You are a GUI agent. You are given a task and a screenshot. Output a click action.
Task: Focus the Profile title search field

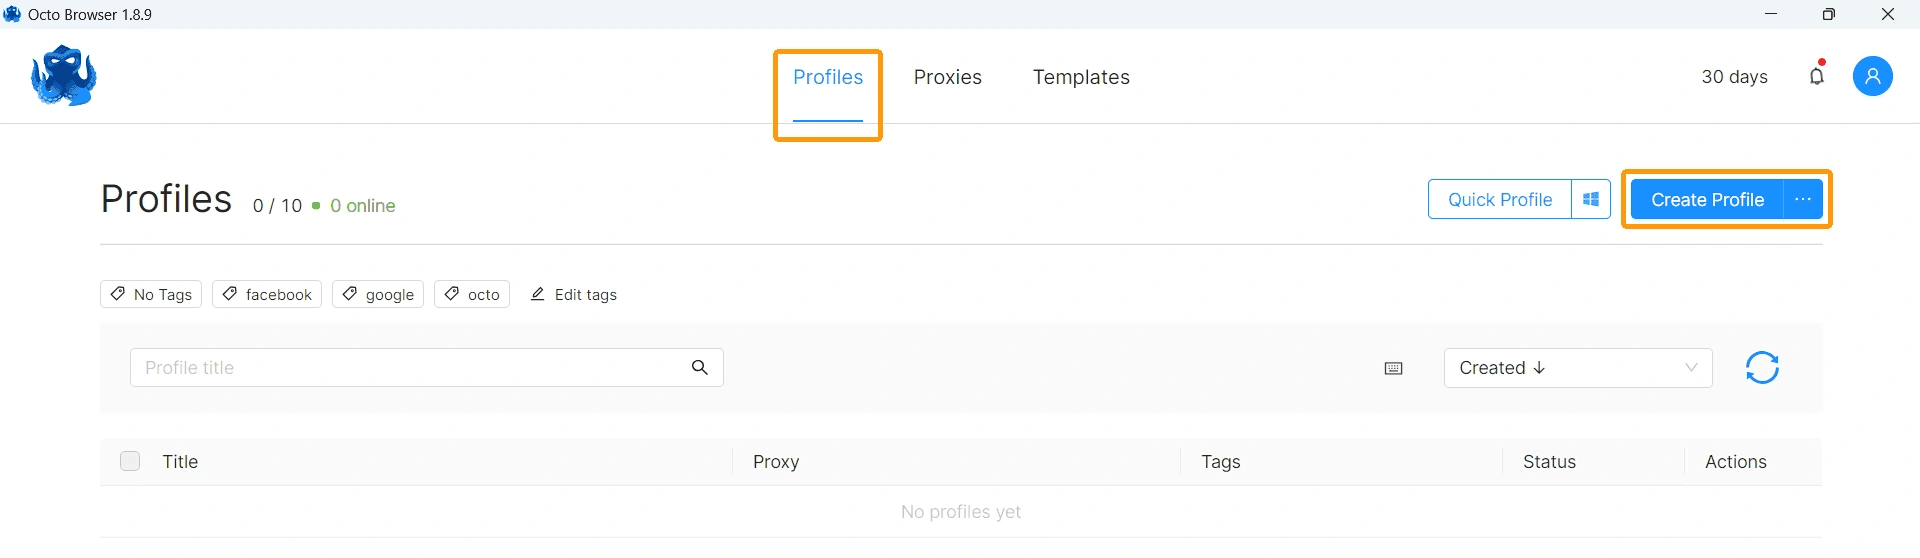pos(405,368)
